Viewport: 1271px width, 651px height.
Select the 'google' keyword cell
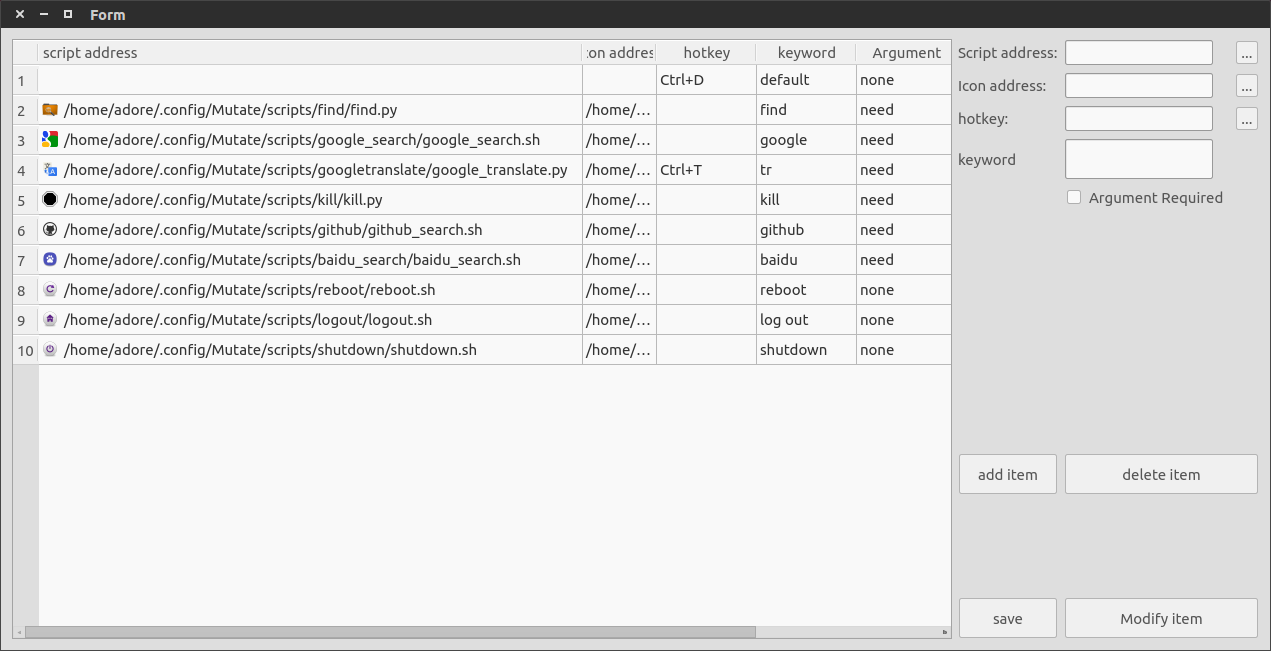click(806, 140)
